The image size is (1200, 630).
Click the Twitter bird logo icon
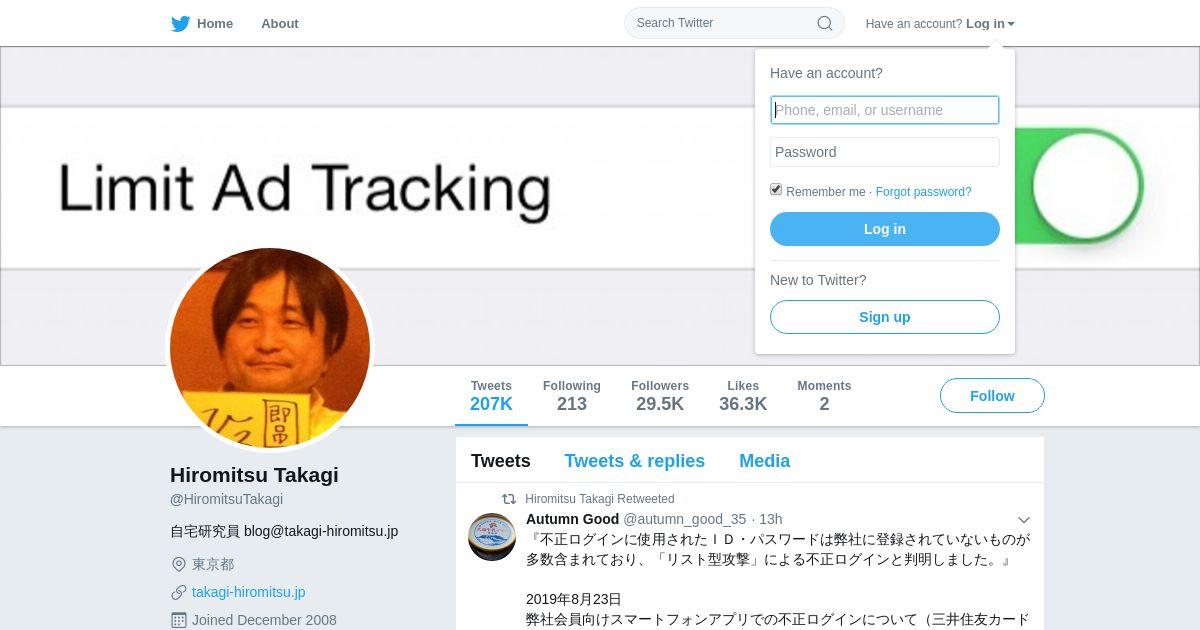coord(180,24)
